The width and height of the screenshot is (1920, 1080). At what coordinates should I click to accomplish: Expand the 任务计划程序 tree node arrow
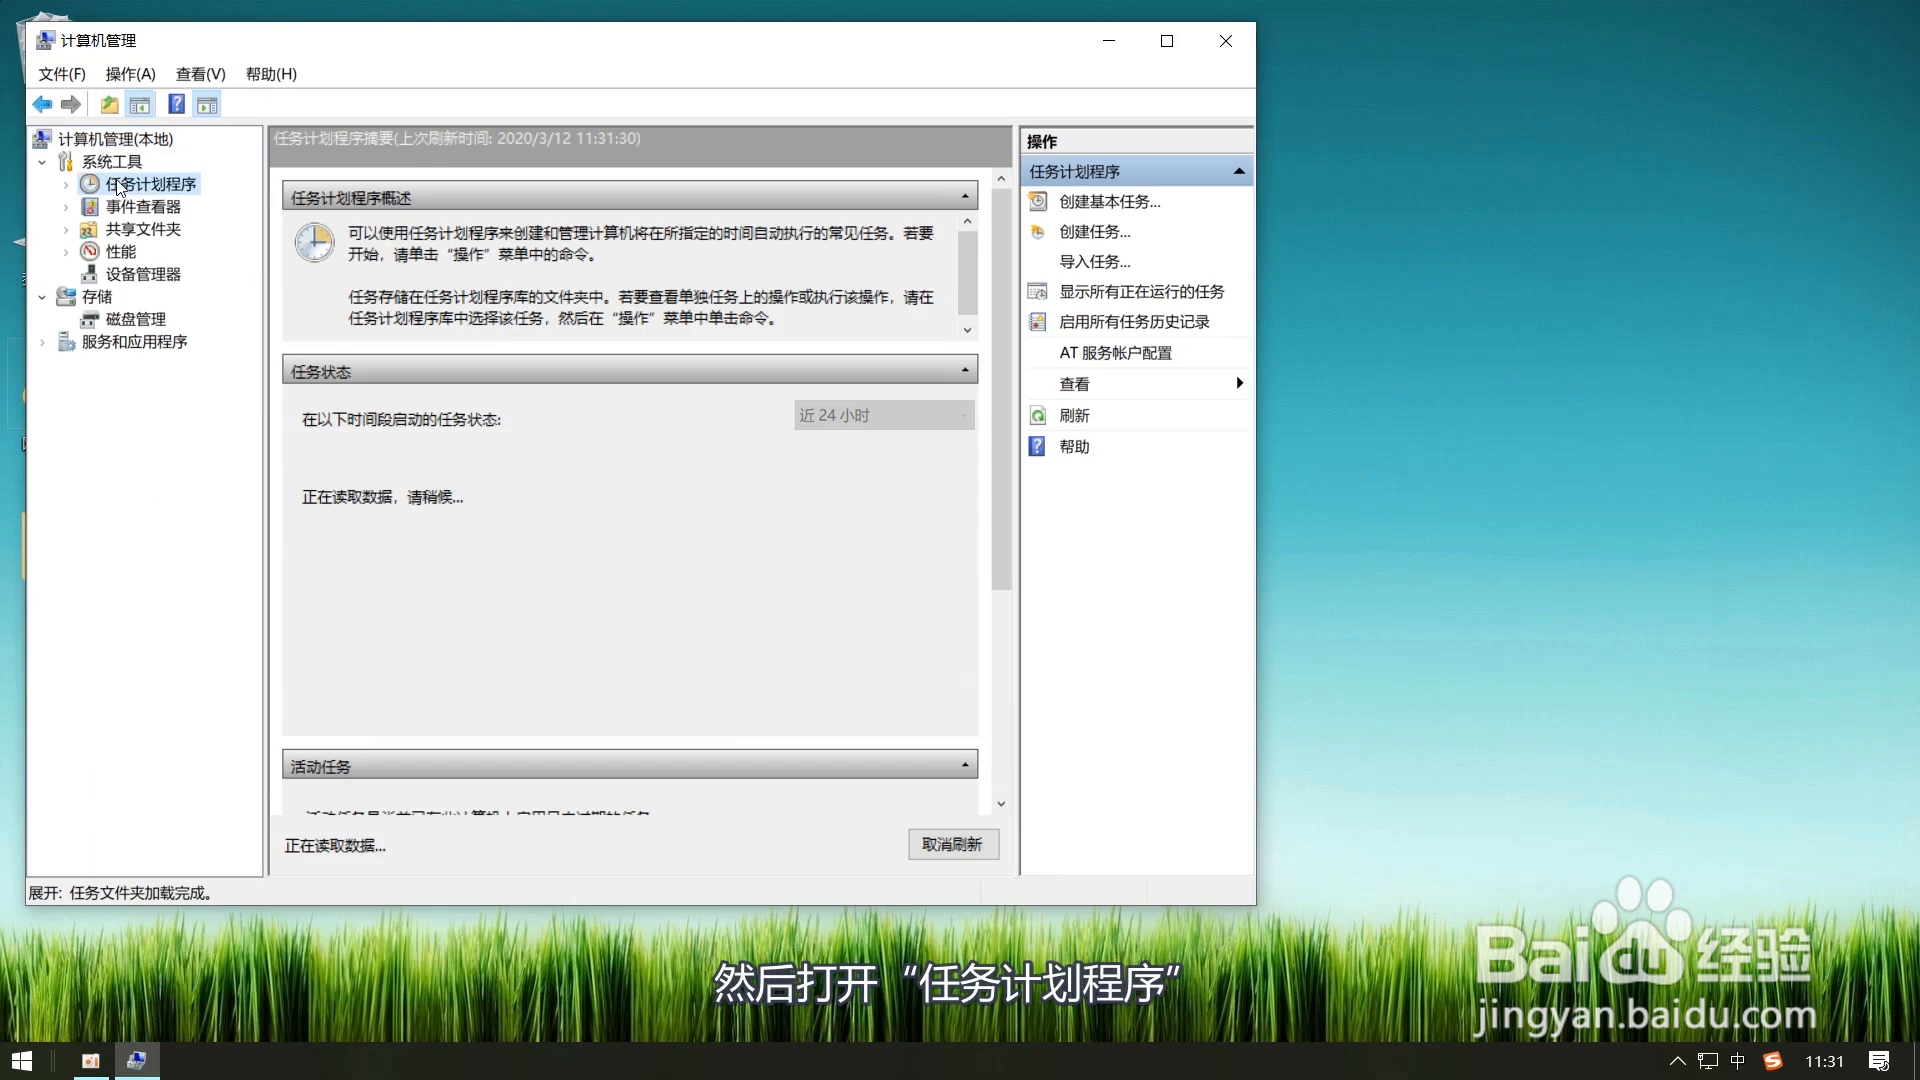click(x=66, y=185)
